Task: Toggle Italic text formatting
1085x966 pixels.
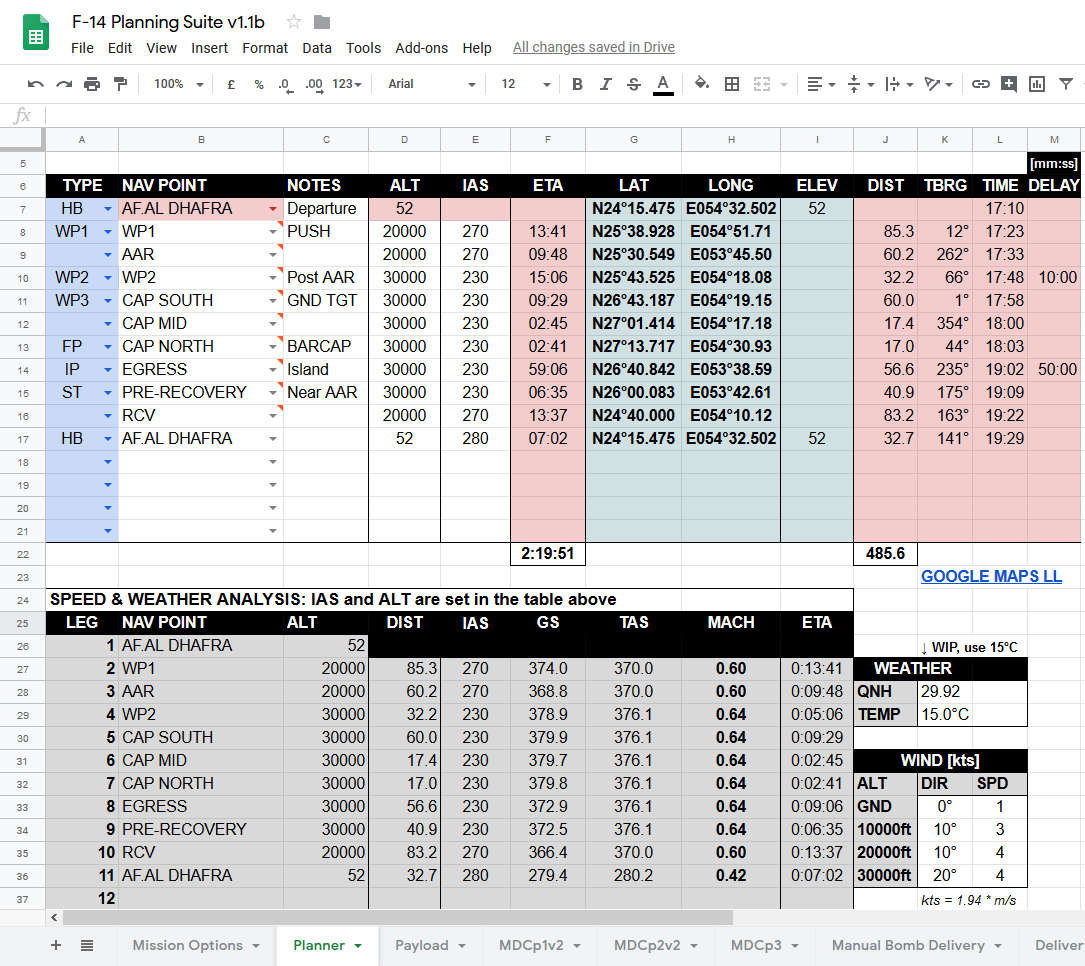Action: click(605, 84)
